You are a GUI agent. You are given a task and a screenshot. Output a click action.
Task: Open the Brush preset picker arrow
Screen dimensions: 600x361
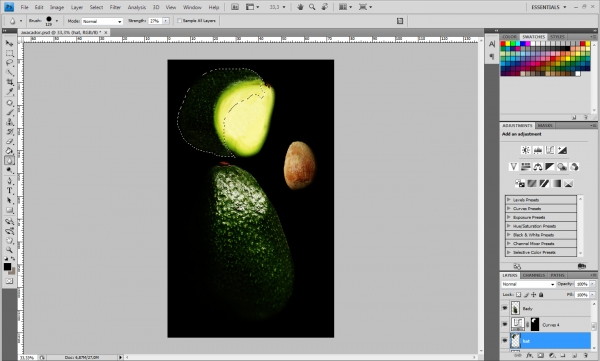[57, 21]
